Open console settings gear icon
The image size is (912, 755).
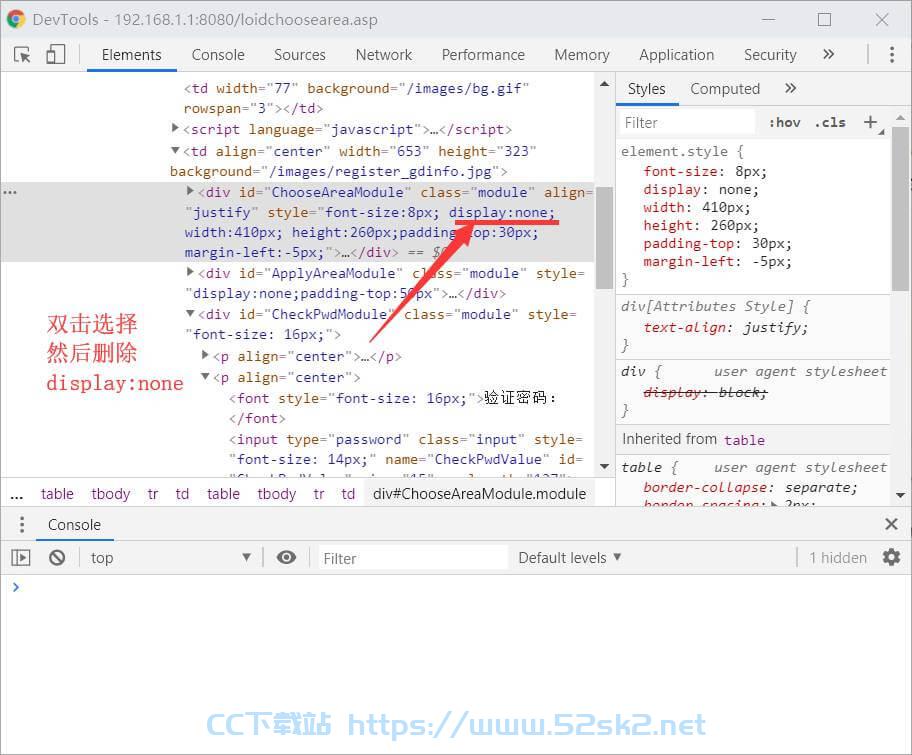coord(891,557)
